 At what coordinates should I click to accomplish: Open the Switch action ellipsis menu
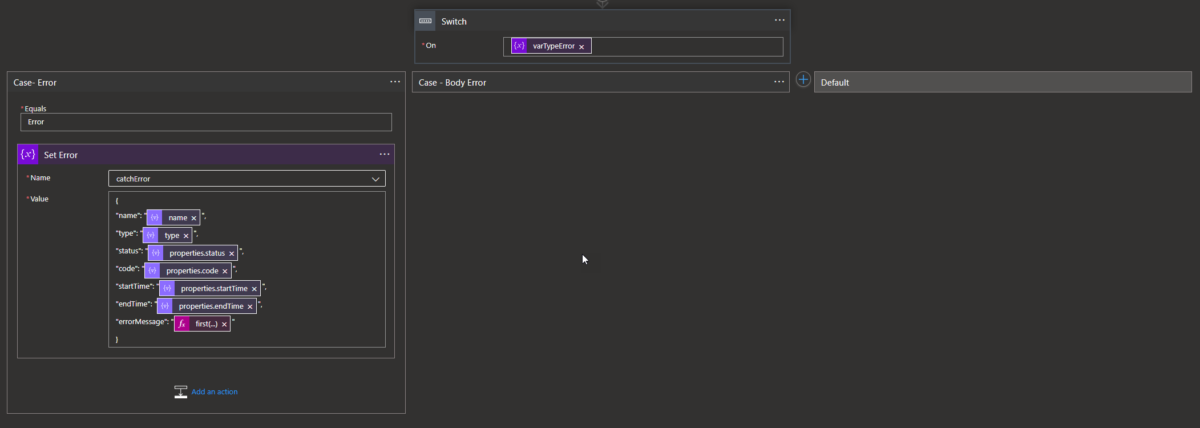click(x=779, y=21)
